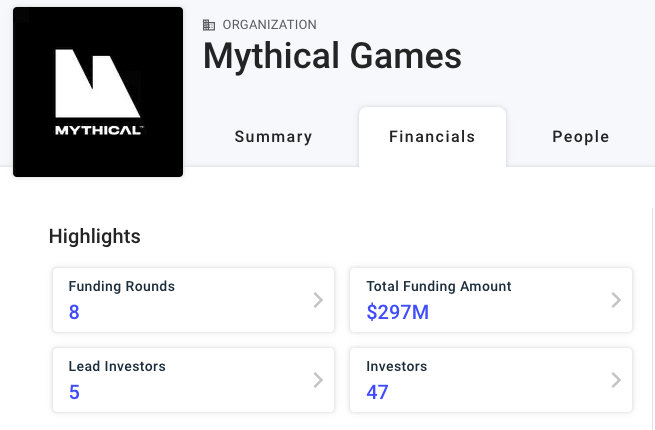Click the Investors card label
This screenshot has width=655, height=430.
tap(396, 366)
